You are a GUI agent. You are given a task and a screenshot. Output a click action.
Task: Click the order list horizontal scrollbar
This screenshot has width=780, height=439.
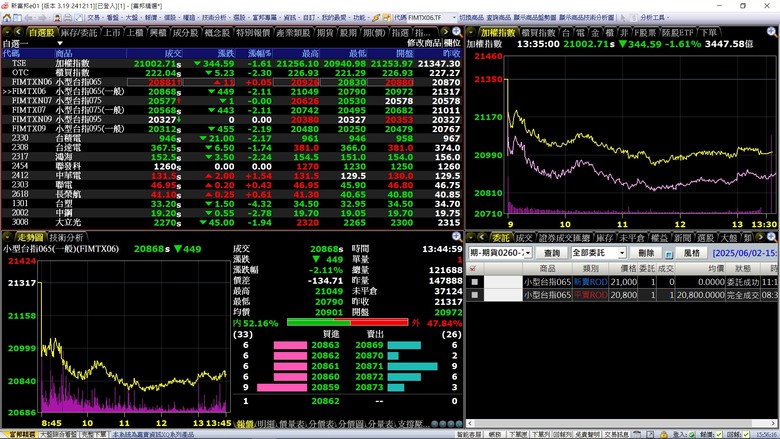623,424
